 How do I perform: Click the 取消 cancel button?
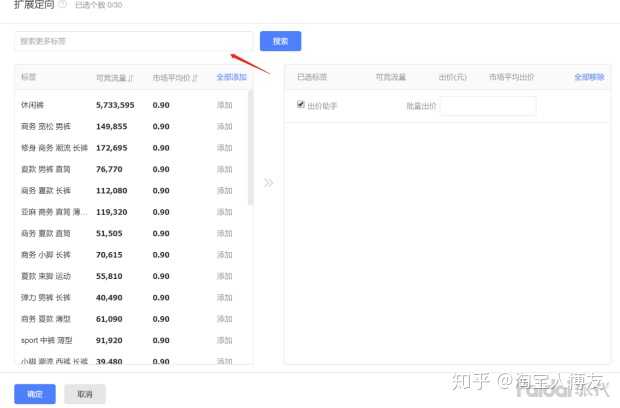(84, 394)
